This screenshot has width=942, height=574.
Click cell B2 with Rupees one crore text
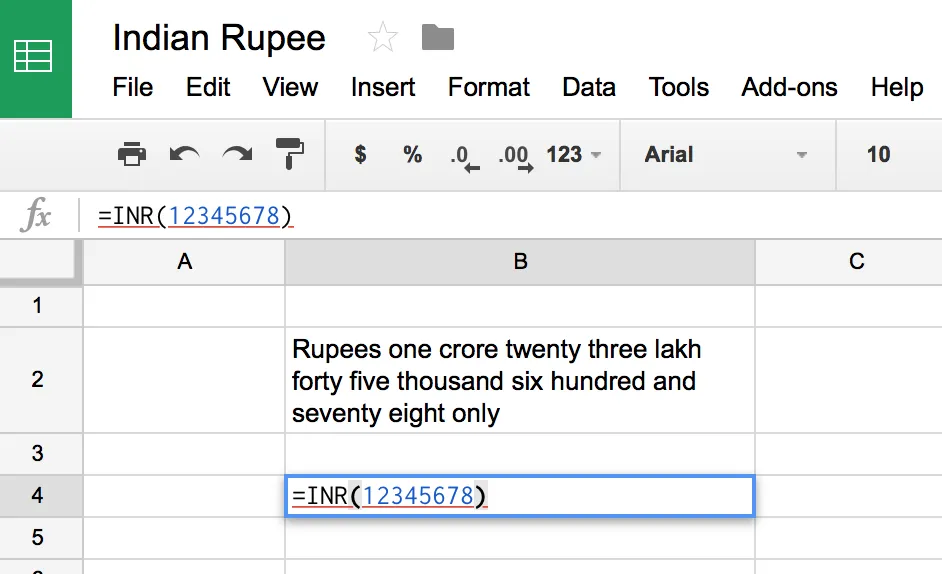[x=520, y=380]
